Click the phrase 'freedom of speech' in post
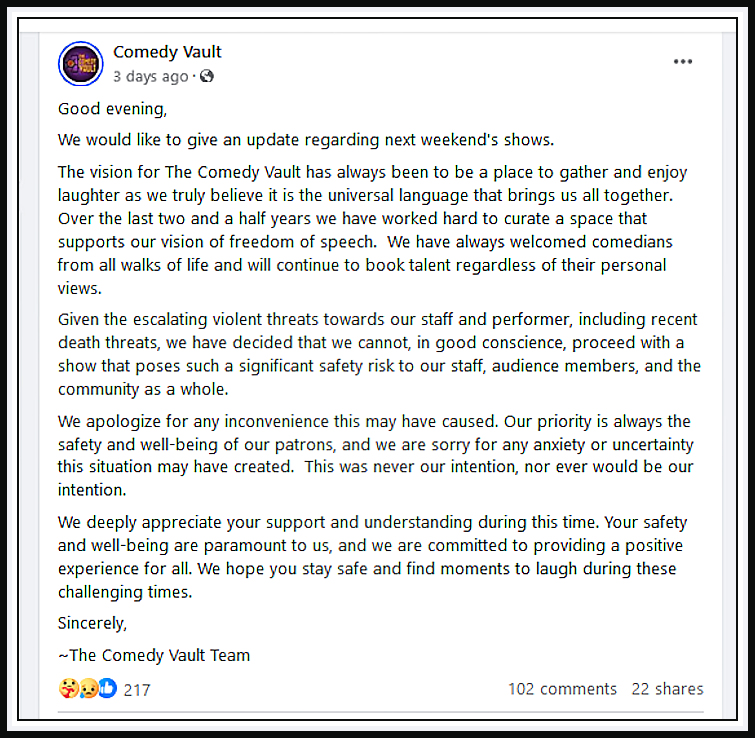 303,242
